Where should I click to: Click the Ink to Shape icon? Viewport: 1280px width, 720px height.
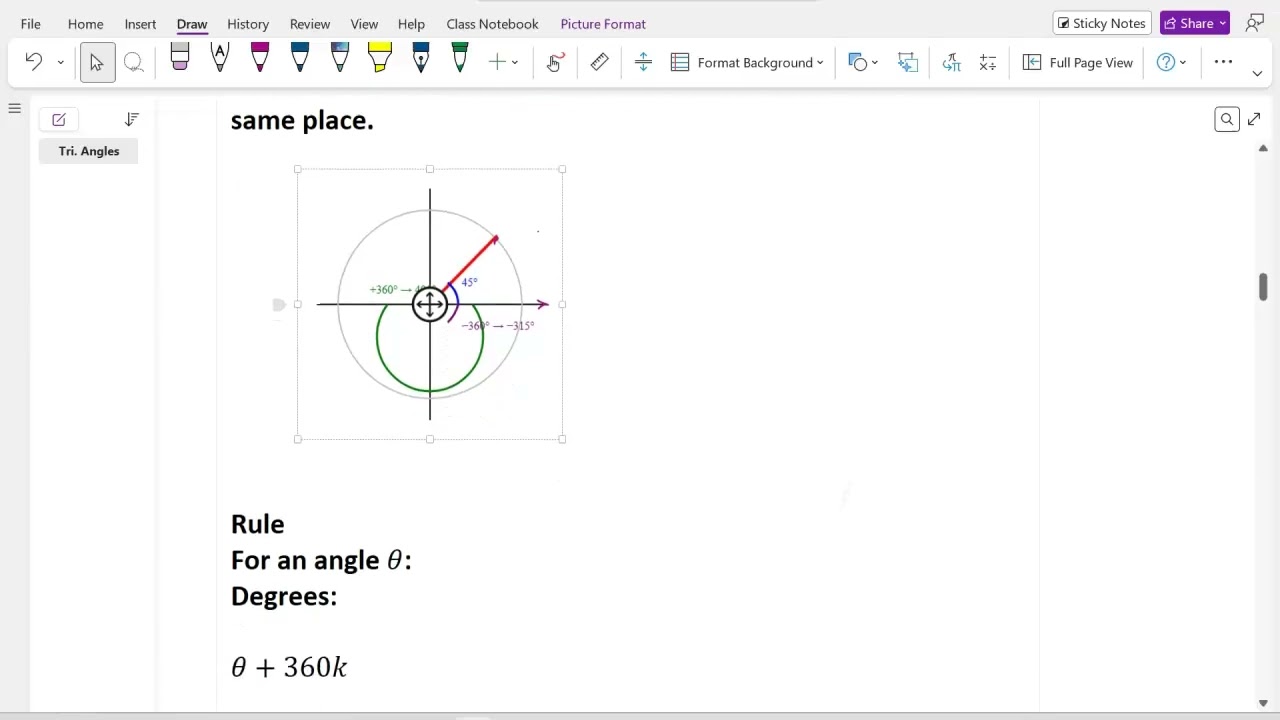coord(907,62)
